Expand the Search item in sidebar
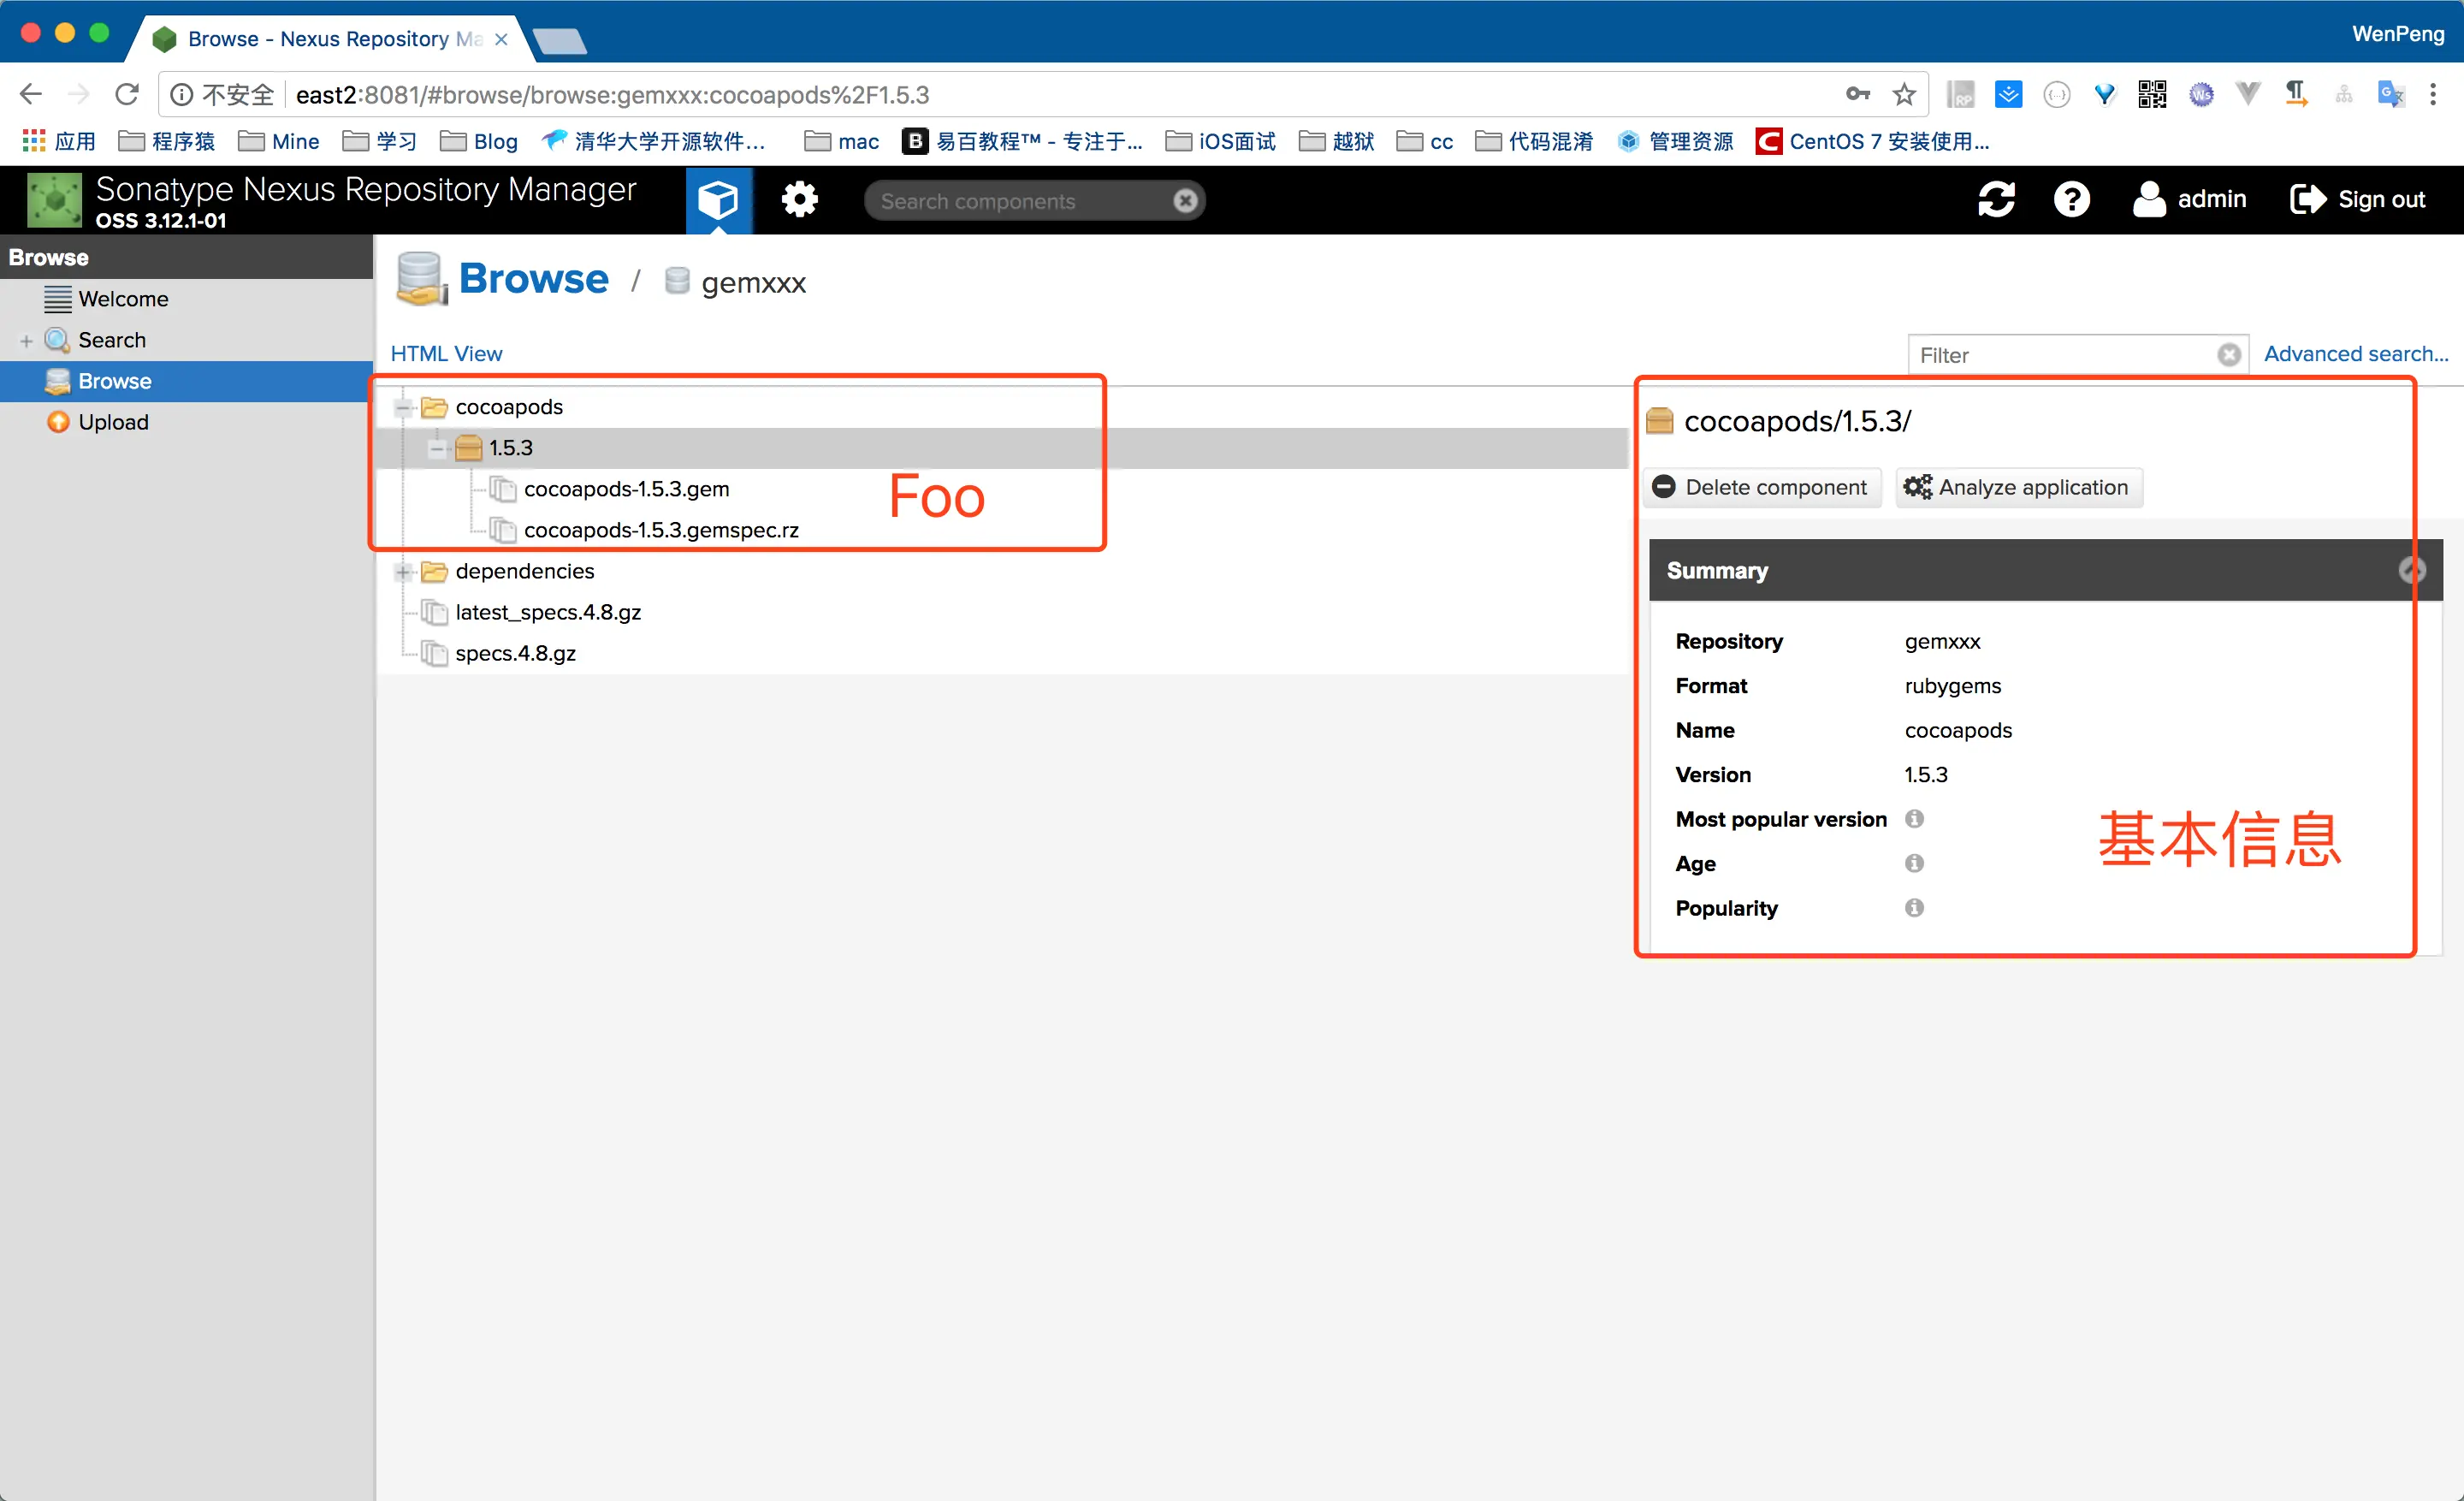The image size is (2464, 1501). (26, 341)
